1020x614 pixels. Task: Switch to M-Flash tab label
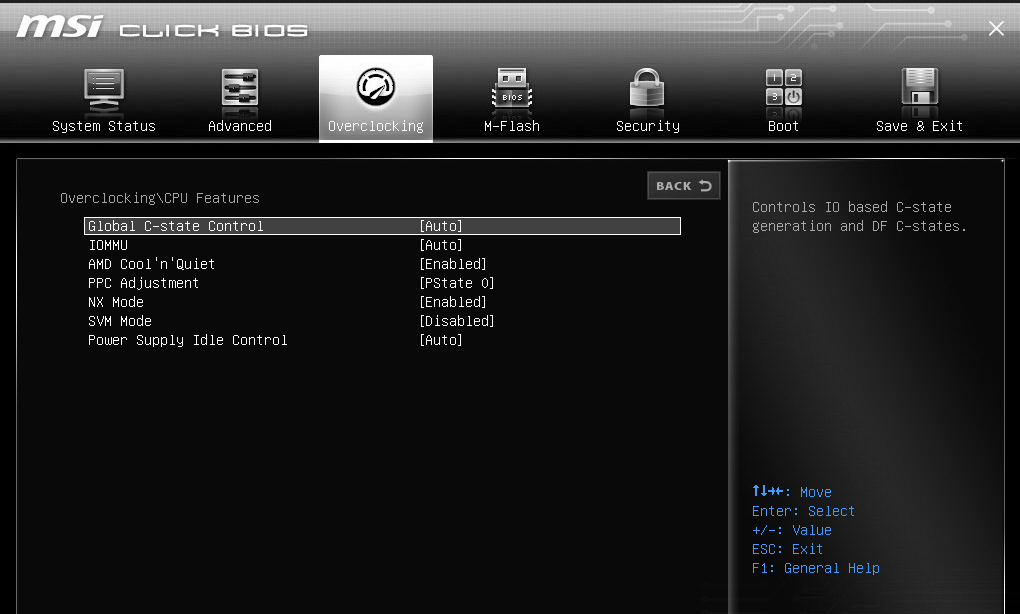click(x=512, y=126)
